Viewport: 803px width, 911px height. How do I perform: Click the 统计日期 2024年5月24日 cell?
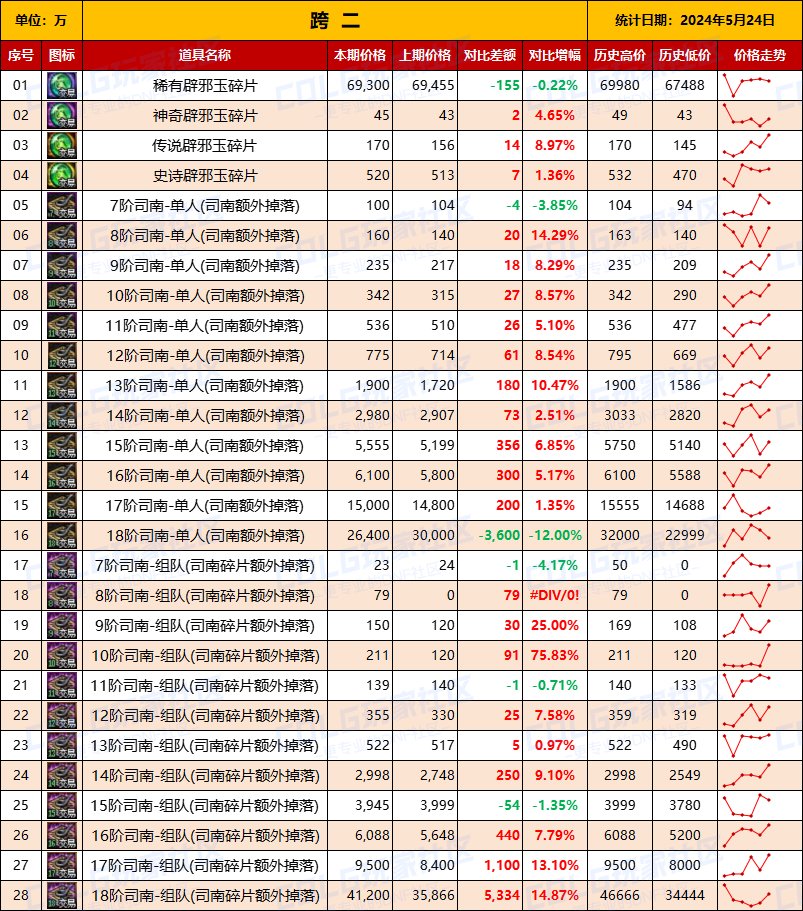[695, 20]
